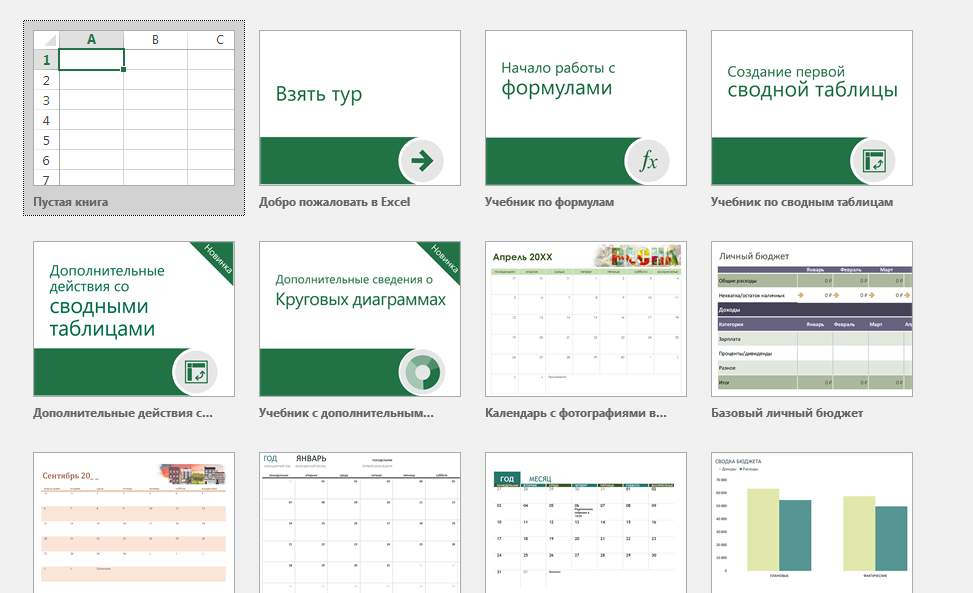Screen dimensions: 973x593
Task: Click 'Календарь с фотографиями в...' label
Action: (576, 412)
